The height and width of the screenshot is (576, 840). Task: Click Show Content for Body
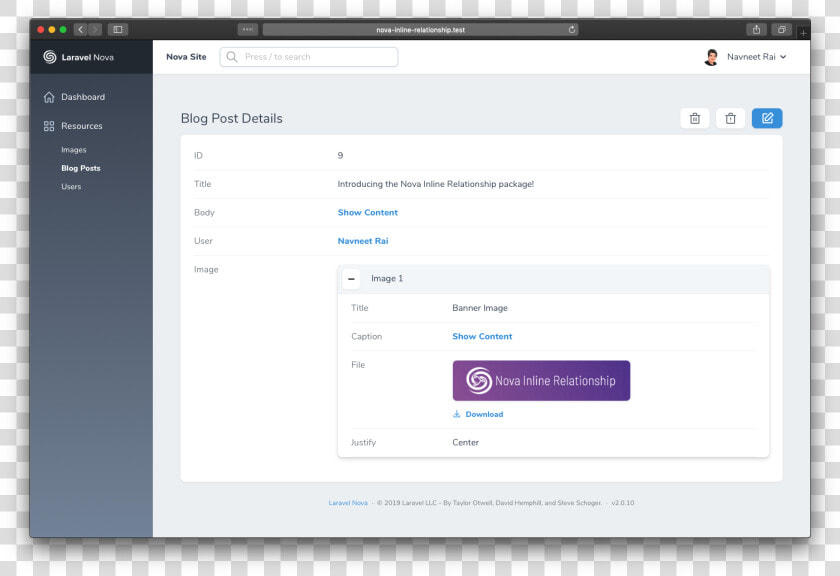click(x=368, y=213)
